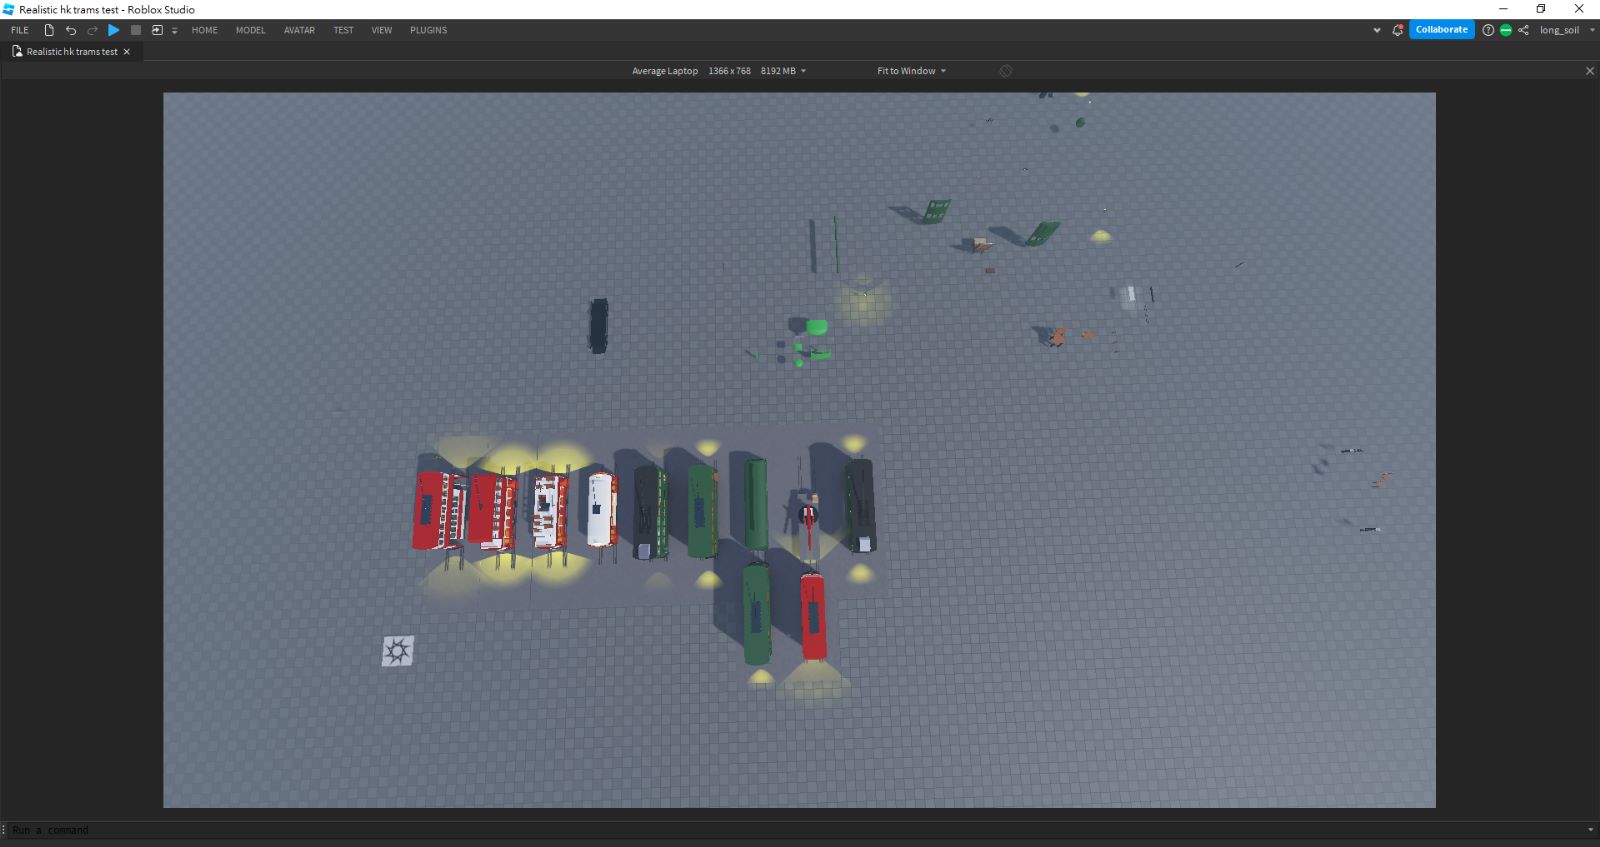Click the Redo arrow icon
The width and height of the screenshot is (1600, 847).
[x=92, y=30]
